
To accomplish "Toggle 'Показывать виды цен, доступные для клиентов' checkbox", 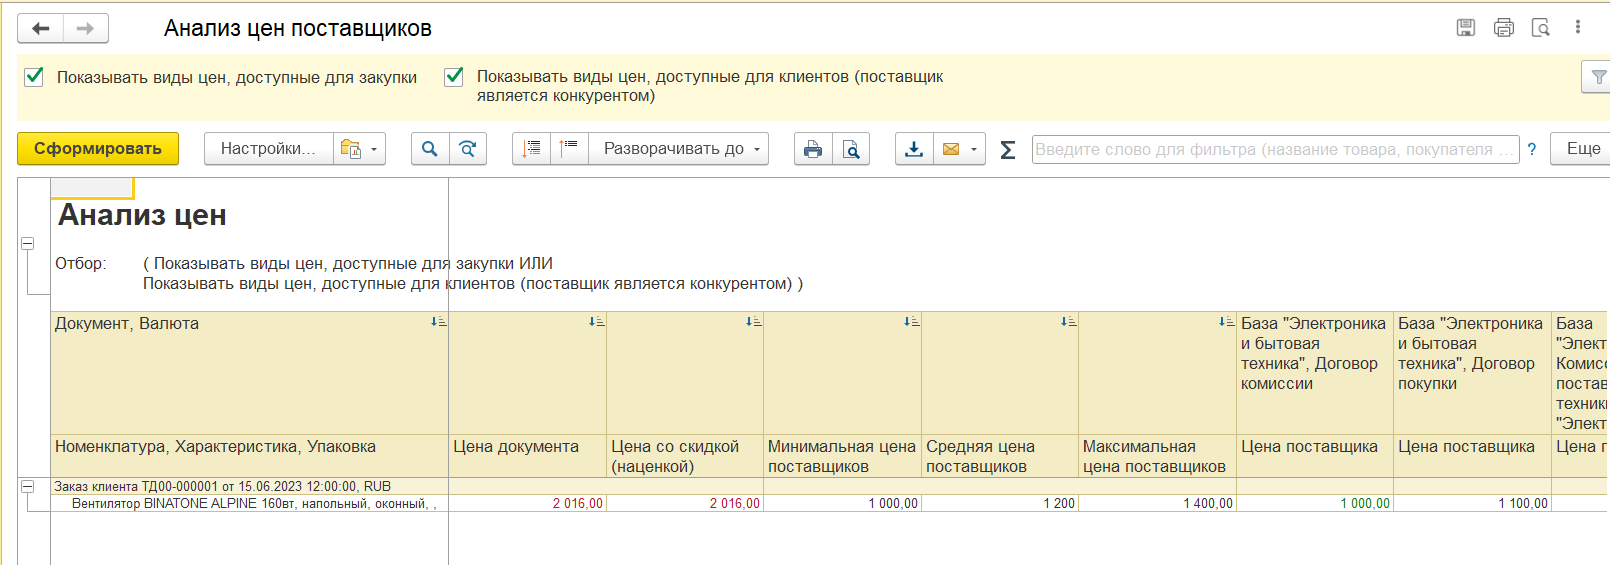I will pos(454,77).
